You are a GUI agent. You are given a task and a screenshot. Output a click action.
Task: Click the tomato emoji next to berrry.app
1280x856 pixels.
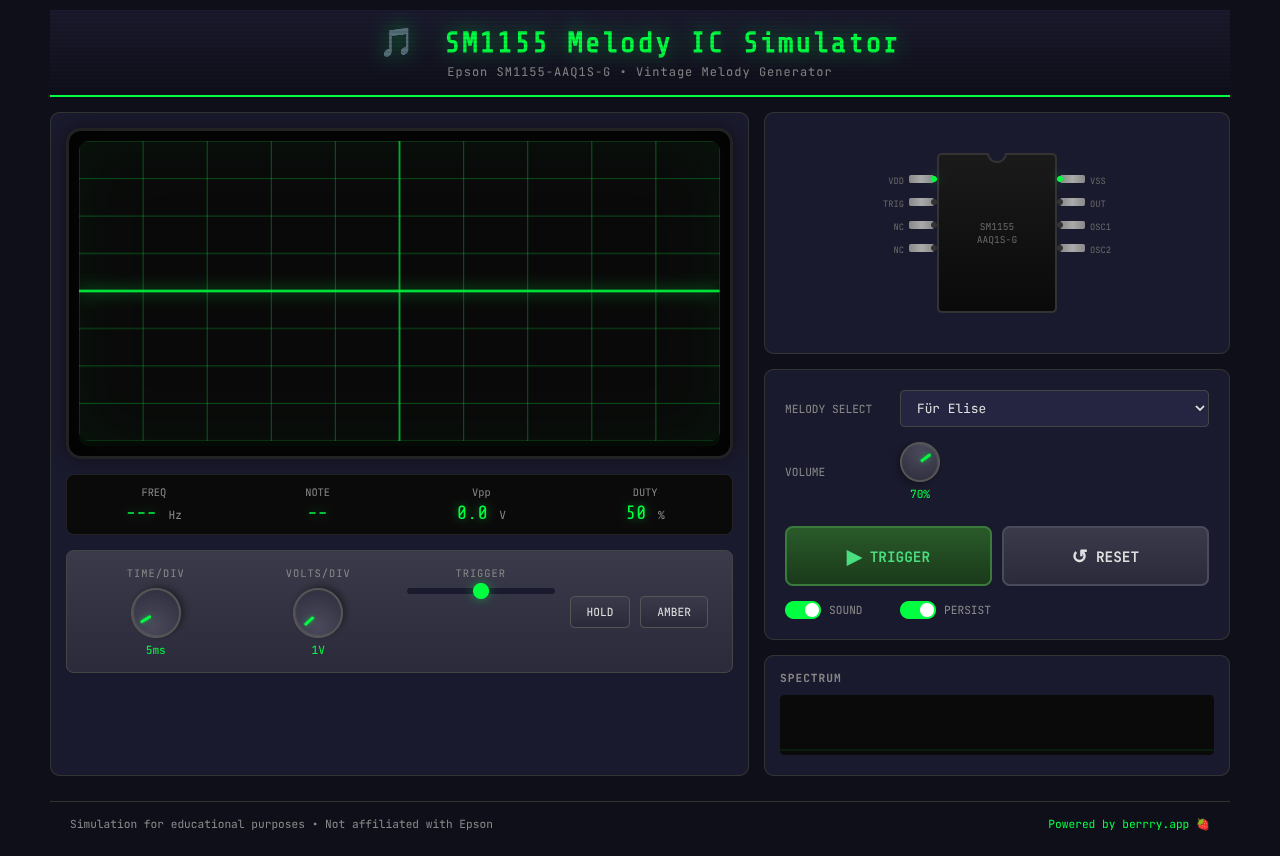click(1201, 823)
